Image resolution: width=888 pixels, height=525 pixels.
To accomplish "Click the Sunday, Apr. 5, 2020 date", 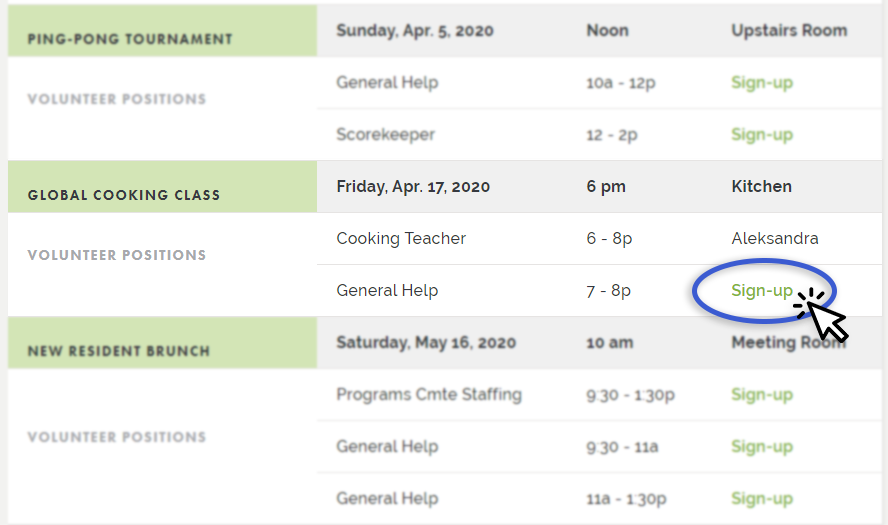I will click(415, 31).
